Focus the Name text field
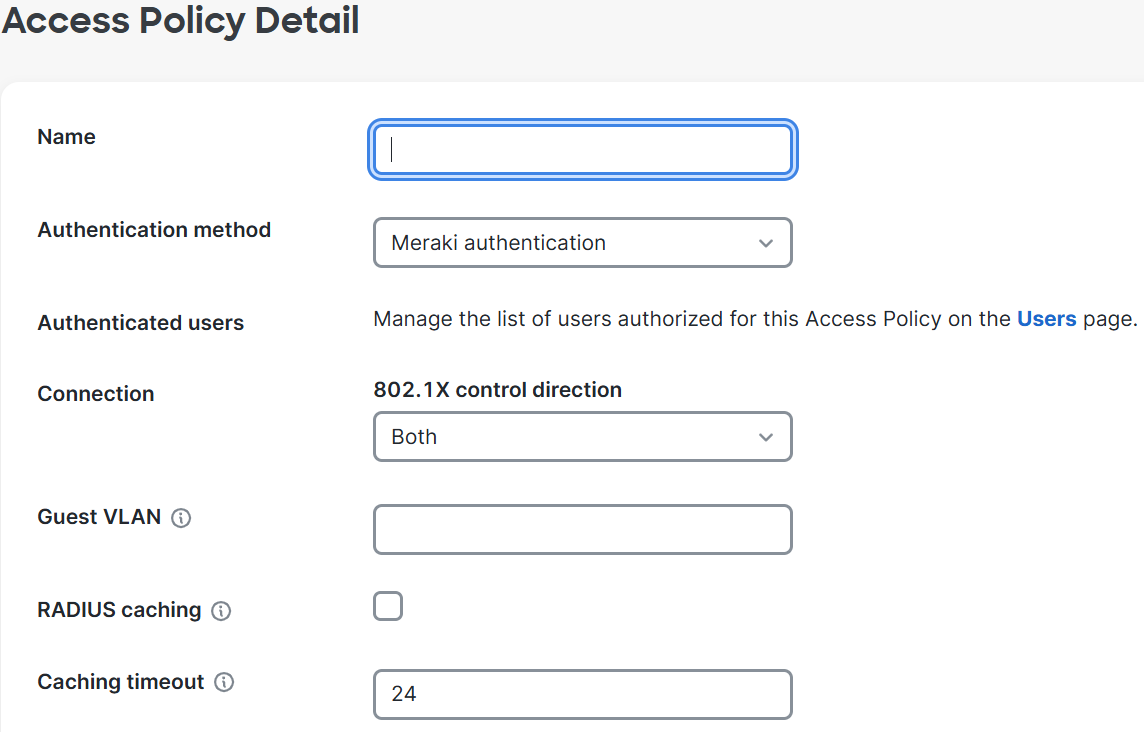The width and height of the screenshot is (1144, 732). coord(582,150)
